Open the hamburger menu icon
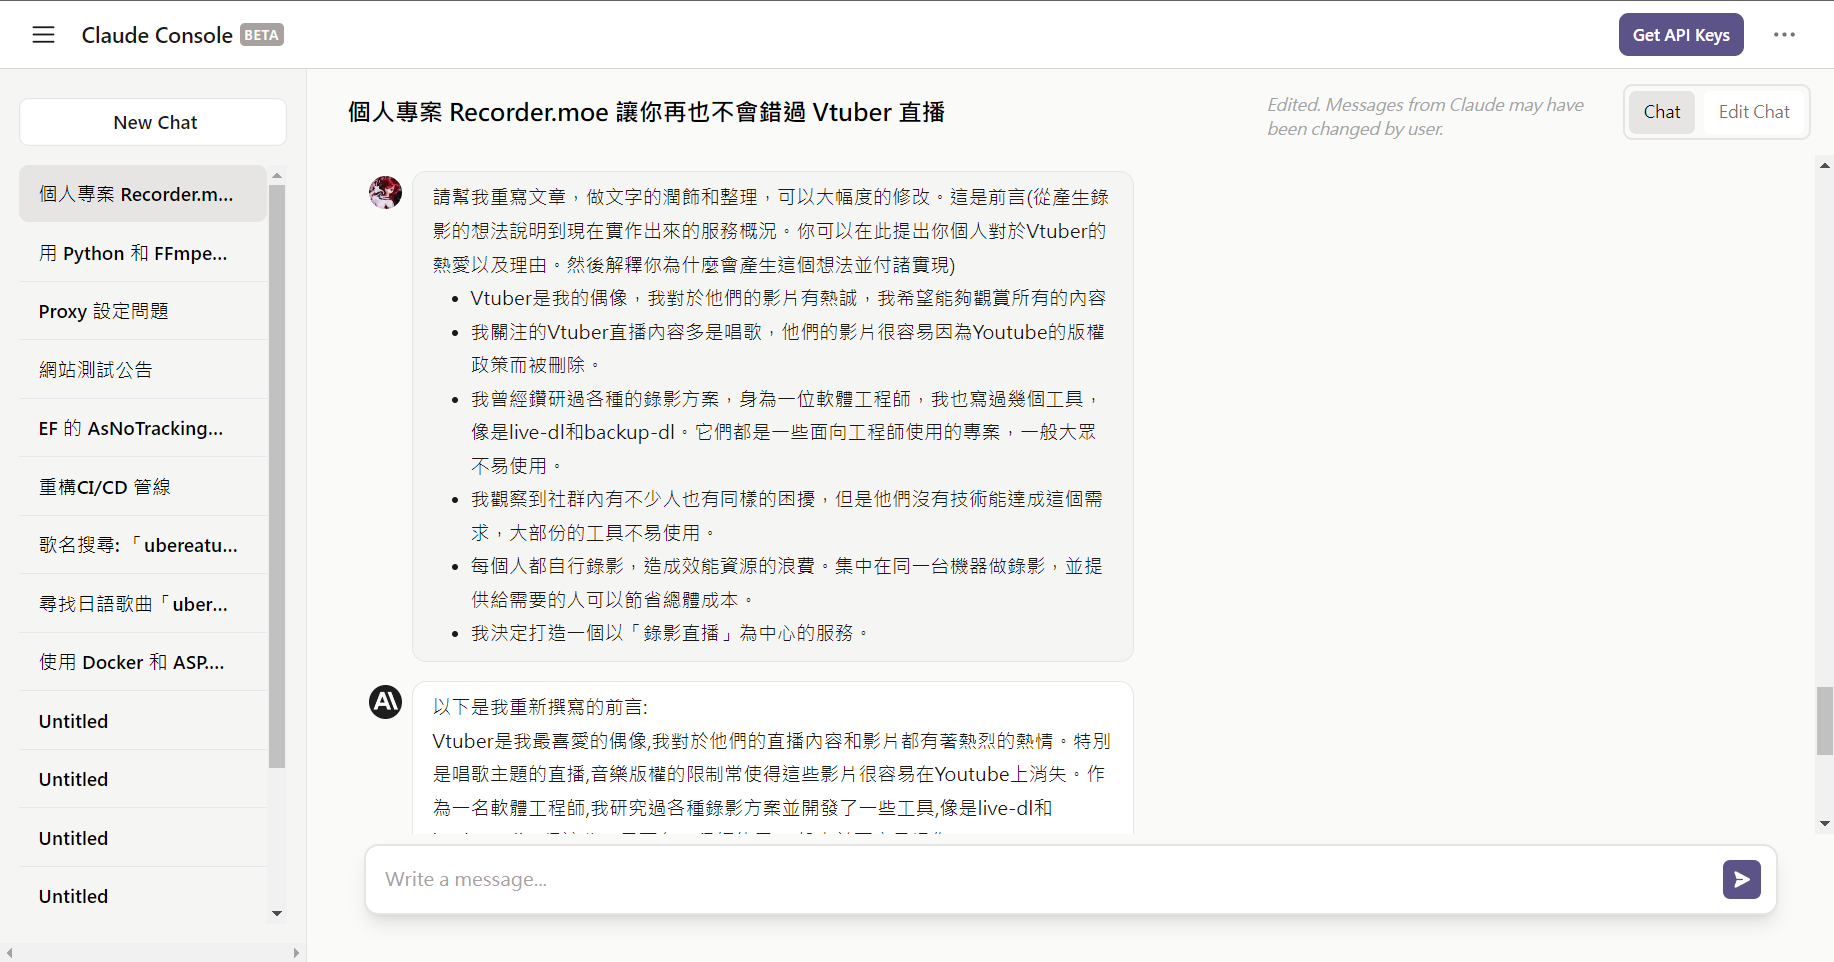This screenshot has height=962, width=1834. coord(43,35)
